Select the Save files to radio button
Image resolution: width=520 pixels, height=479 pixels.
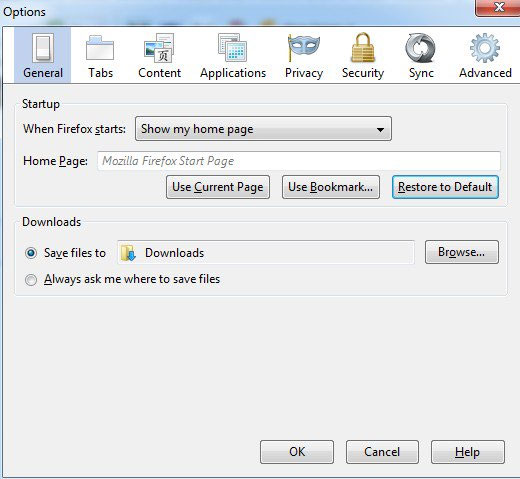coord(31,253)
